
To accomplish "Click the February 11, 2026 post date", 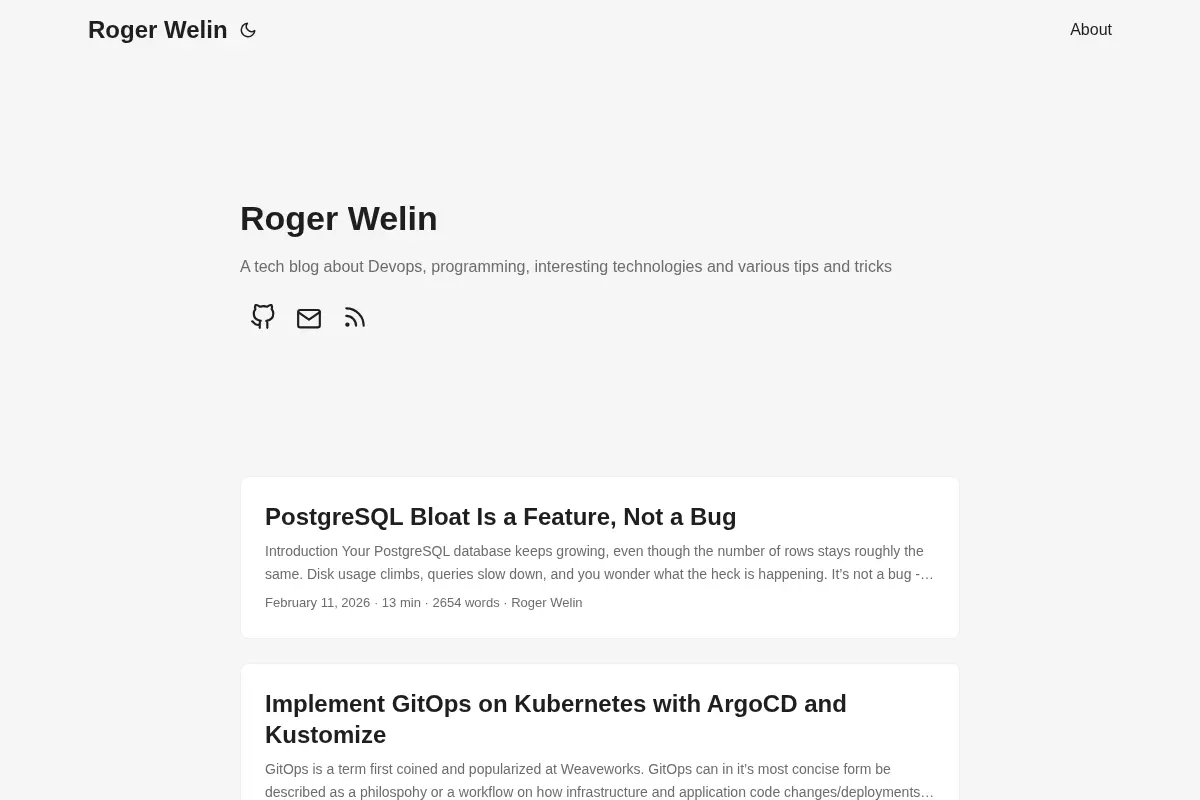I will coord(317,603).
